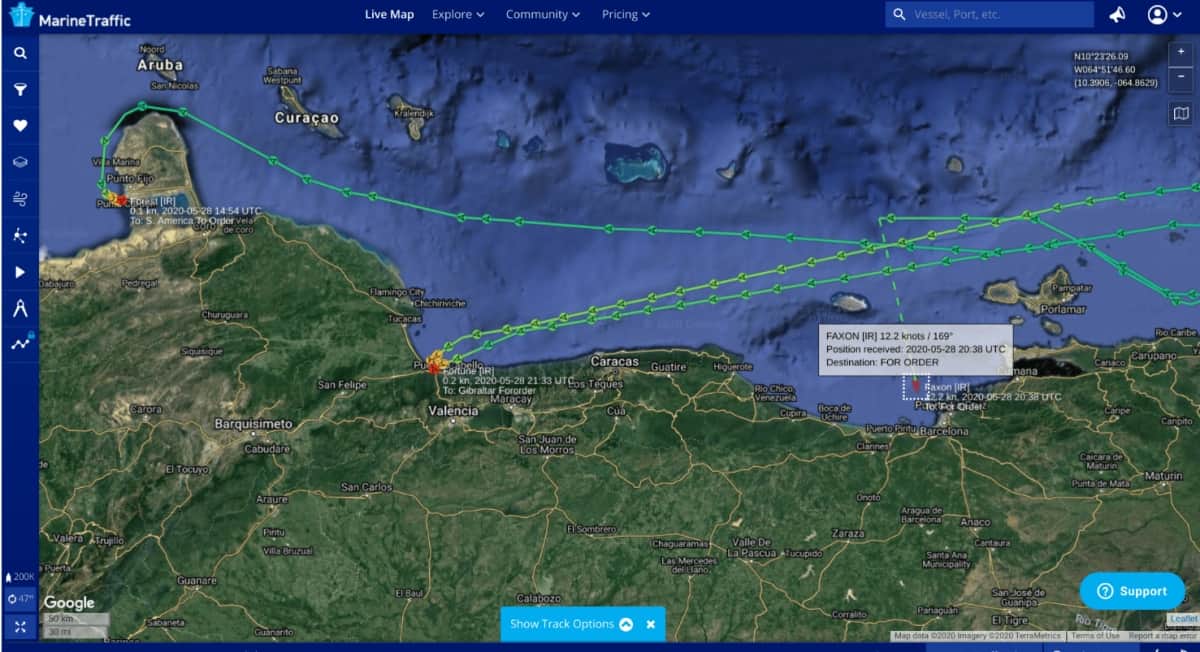The image size is (1200, 652).
Task: Open the map layers icon
Action: click(20, 162)
